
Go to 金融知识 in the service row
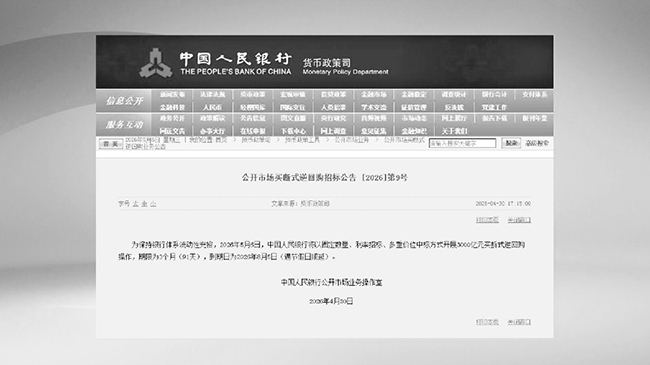(x=414, y=131)
